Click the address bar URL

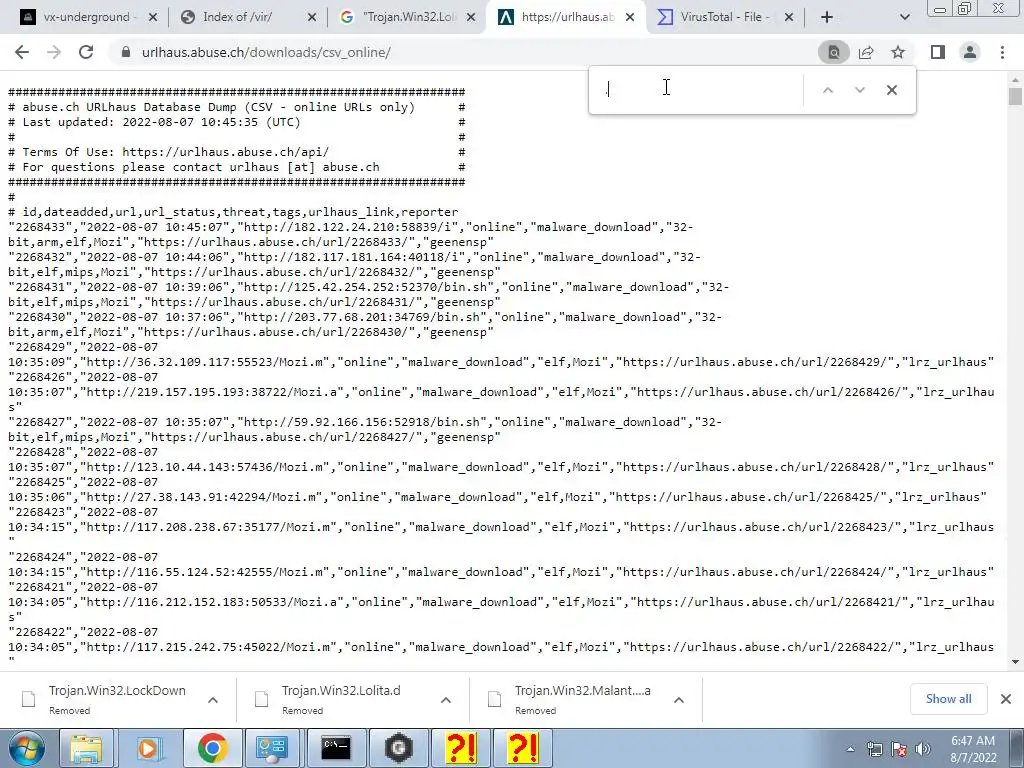pos(266,52)
